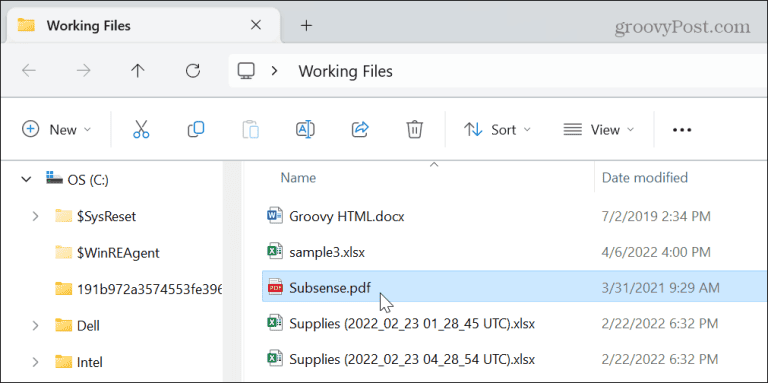Expand the $SysReset folder node
This screenshot has width=768, height=383.
[35, 216]
